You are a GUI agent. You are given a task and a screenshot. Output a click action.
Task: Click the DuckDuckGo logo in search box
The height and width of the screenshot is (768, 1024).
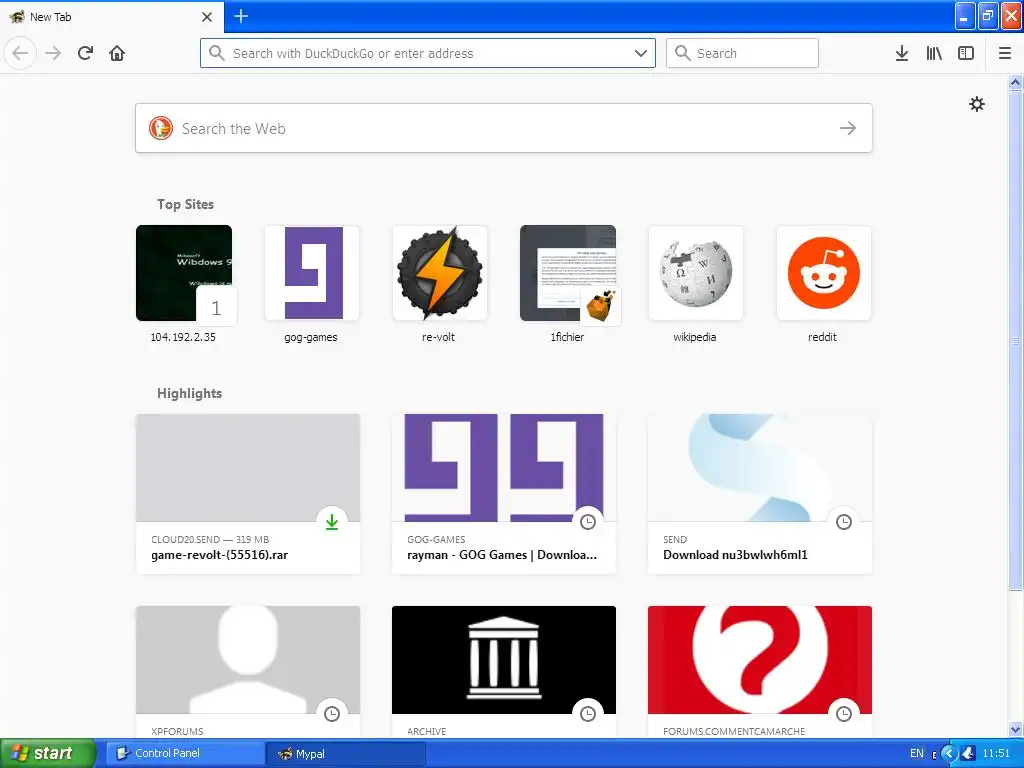[161, 128]
